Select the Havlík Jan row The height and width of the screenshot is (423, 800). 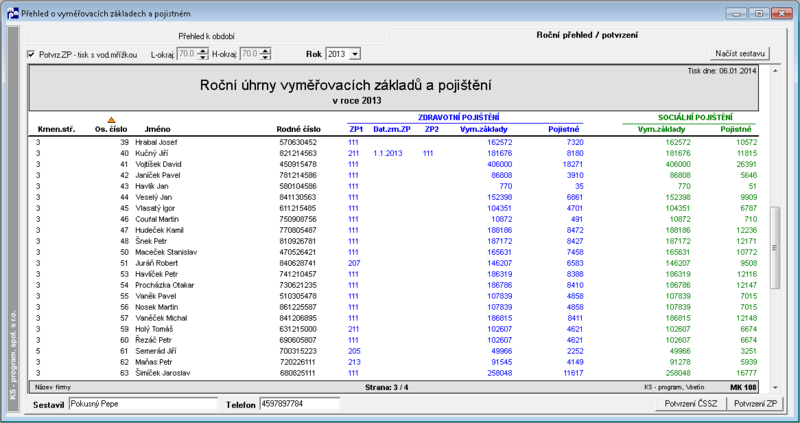coord(393,186)
